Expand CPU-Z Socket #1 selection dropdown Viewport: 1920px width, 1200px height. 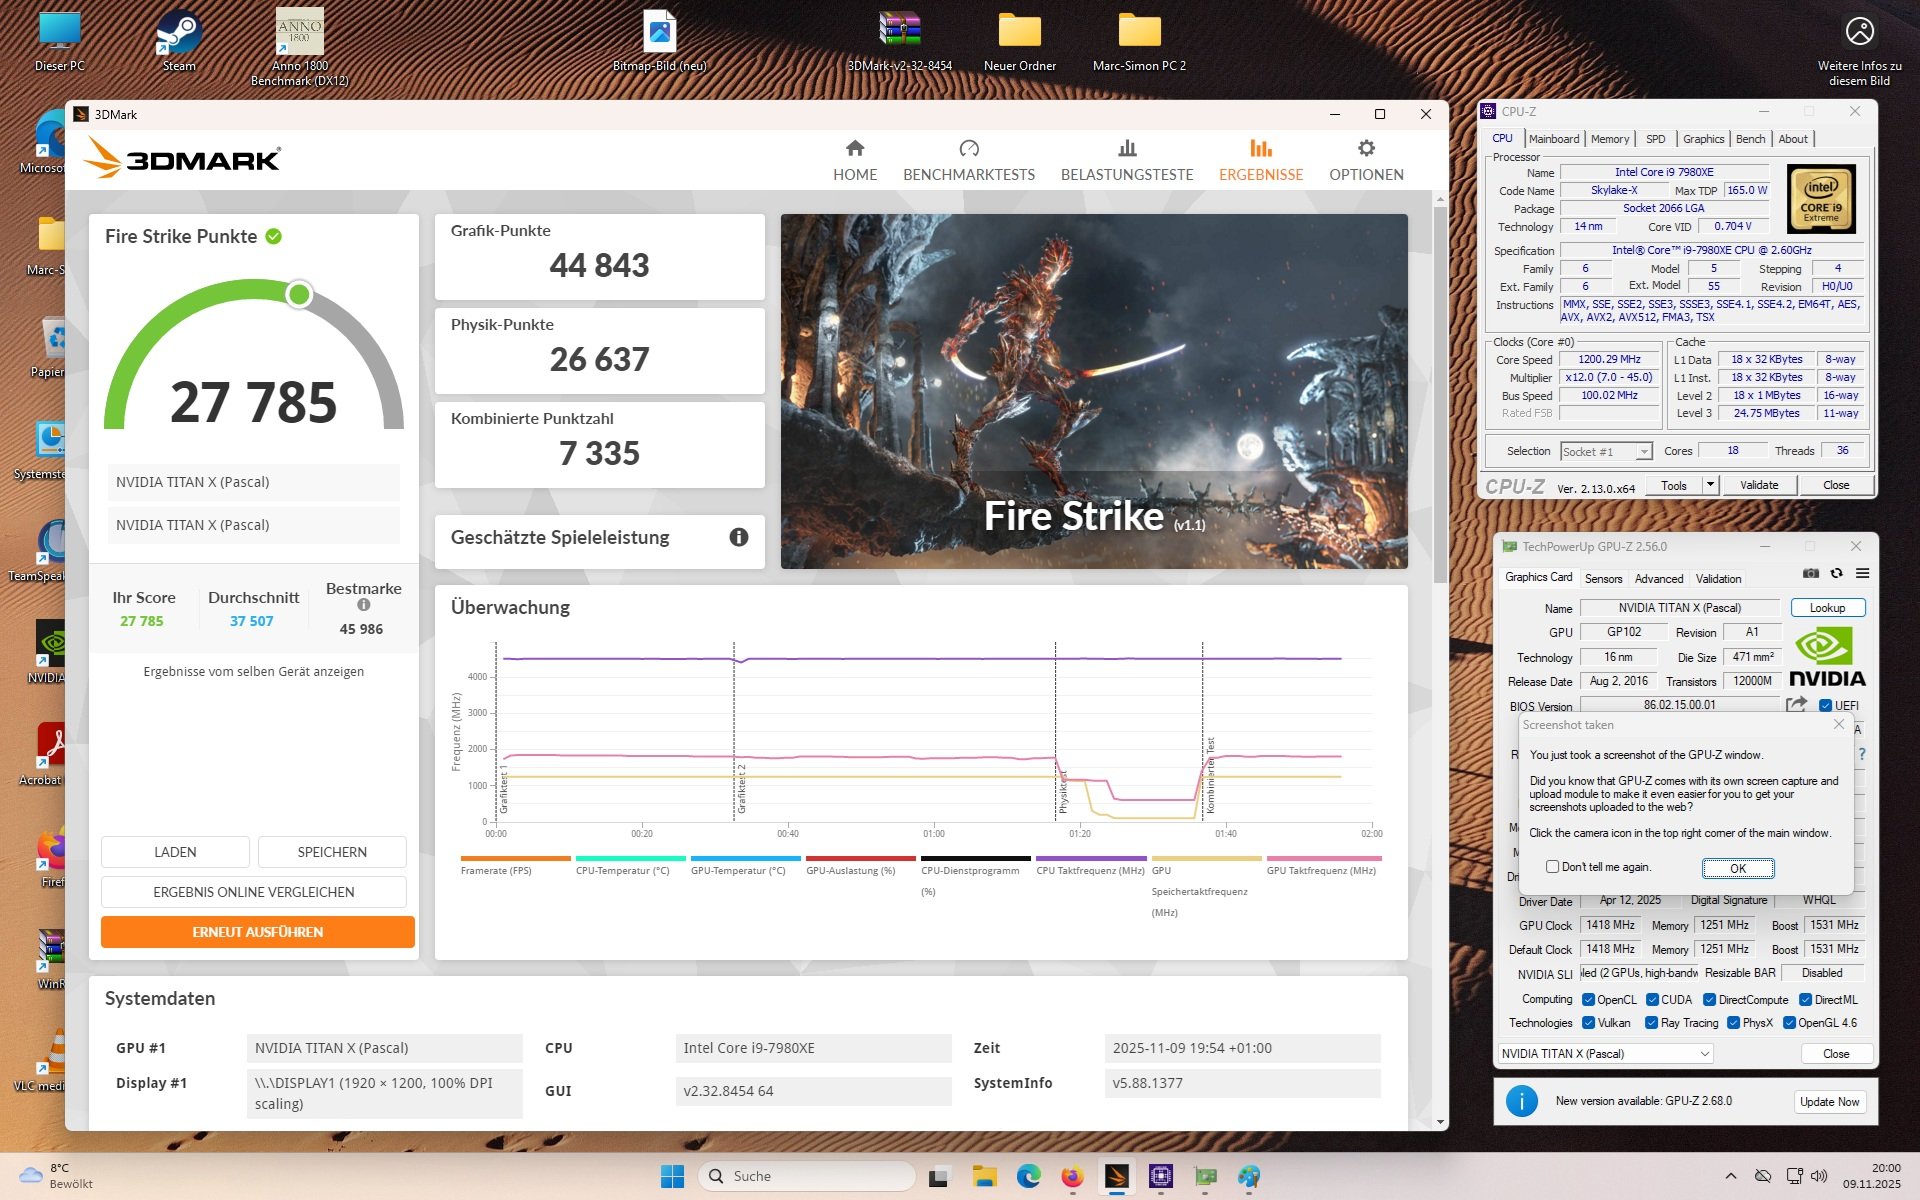(1643, 452)
